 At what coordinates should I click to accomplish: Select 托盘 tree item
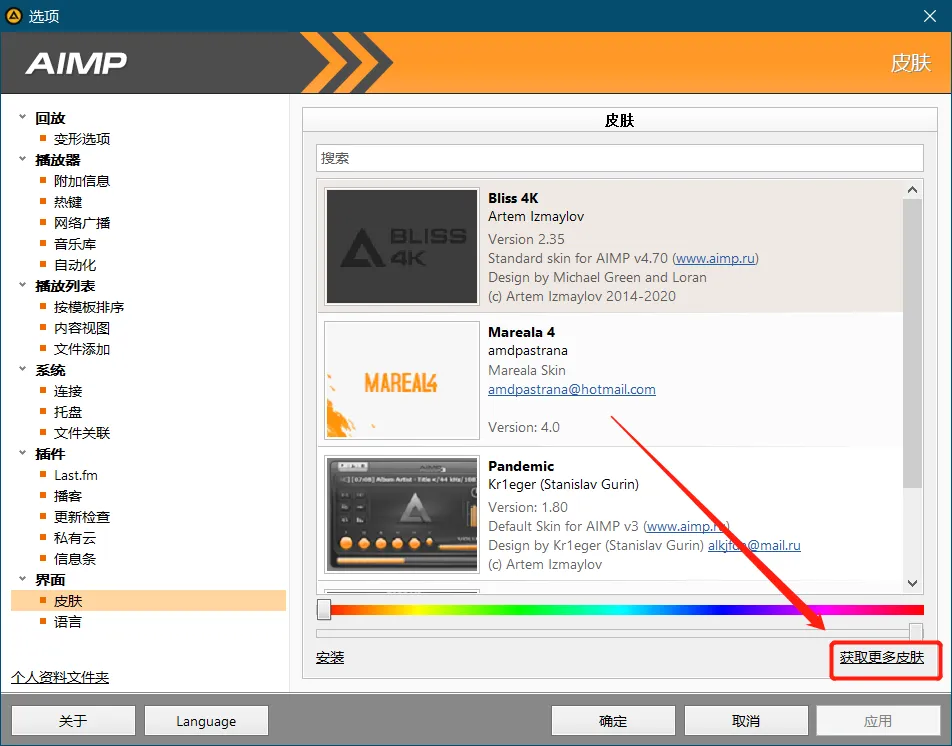pyautogui.click(x=68, y=412)
